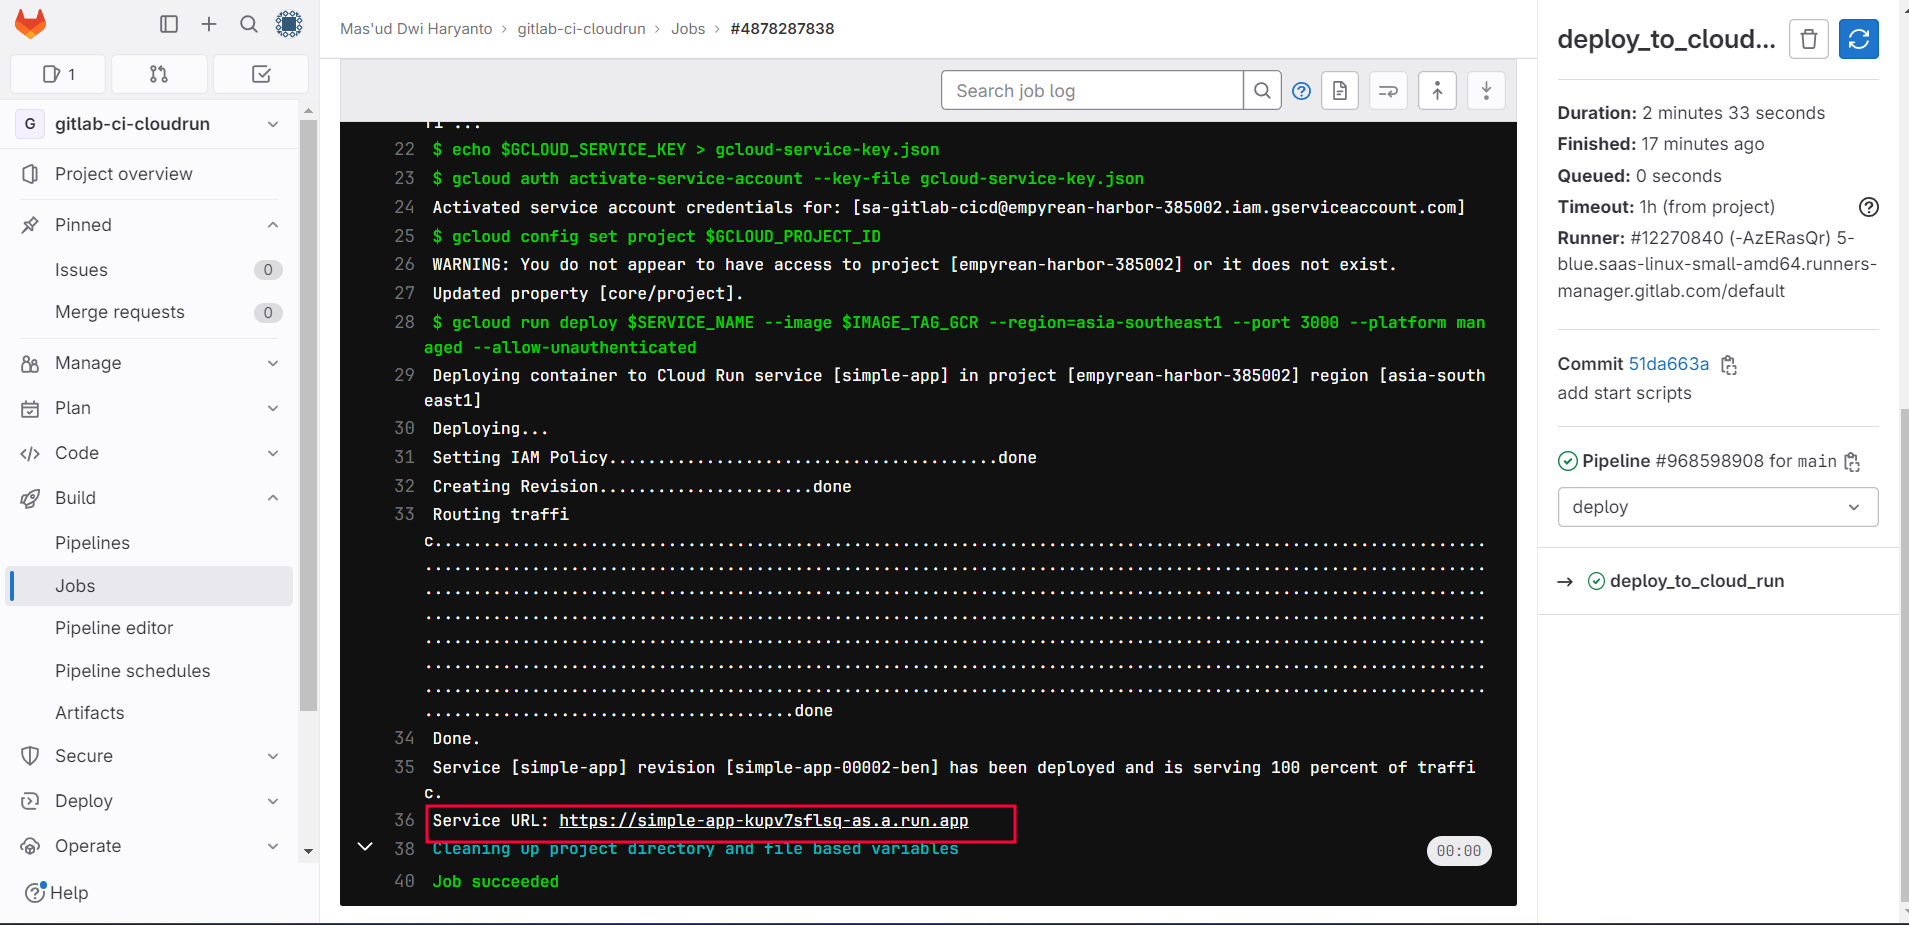Image resolution: width=1909 pixels, height=925 pixels.
Task: Open Issues in pinned list
Action: click(x=150, y=270)
